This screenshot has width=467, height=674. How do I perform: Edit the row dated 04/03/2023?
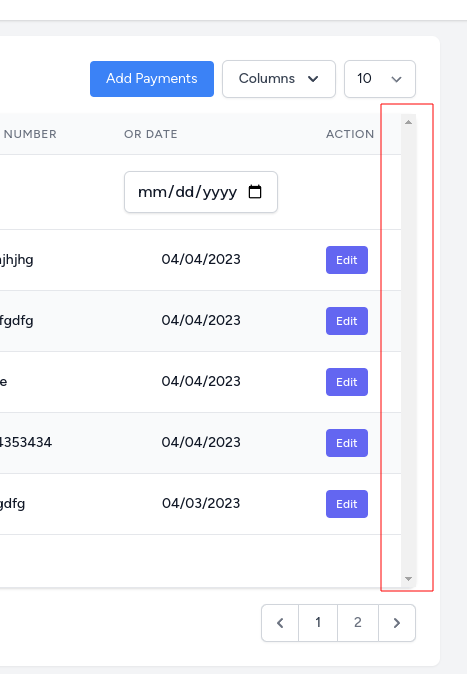point(347,504)
